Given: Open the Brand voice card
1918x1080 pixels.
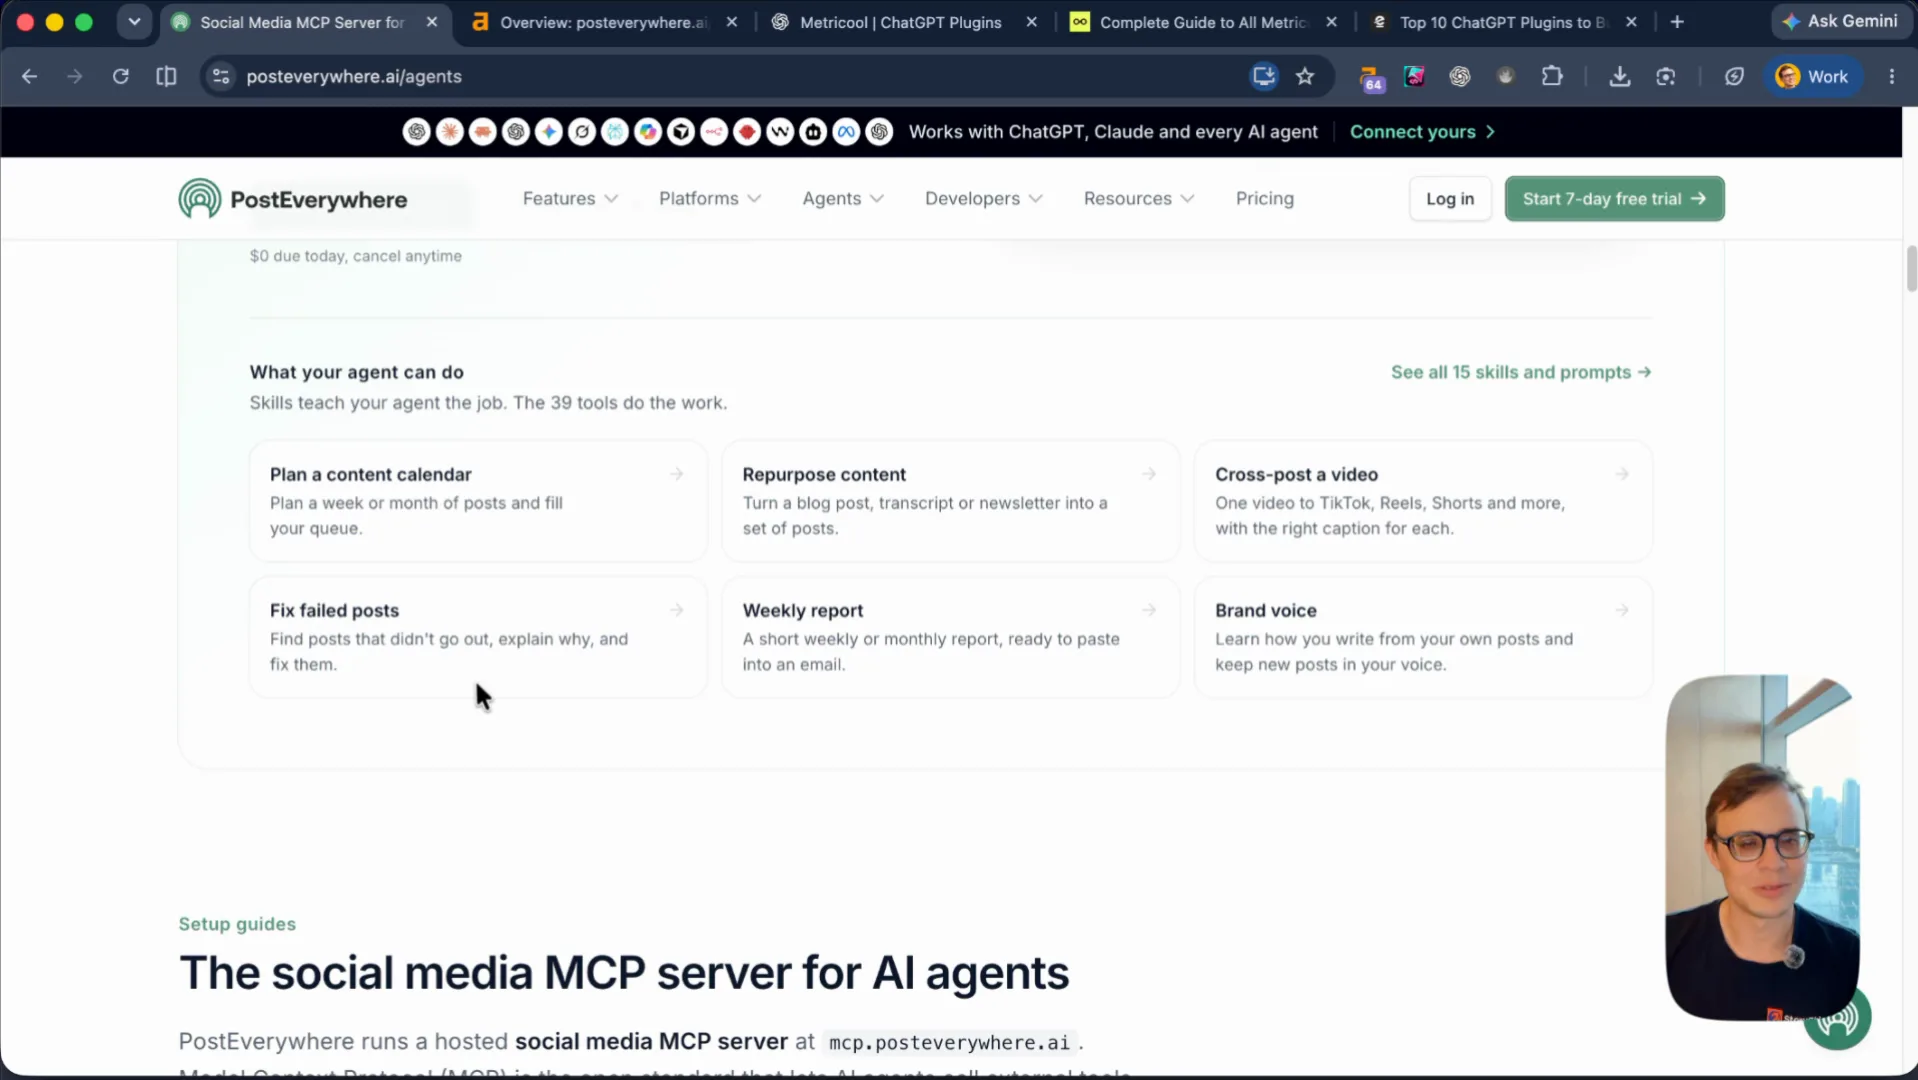Looking at the screenshot, I should point(1423,637).
